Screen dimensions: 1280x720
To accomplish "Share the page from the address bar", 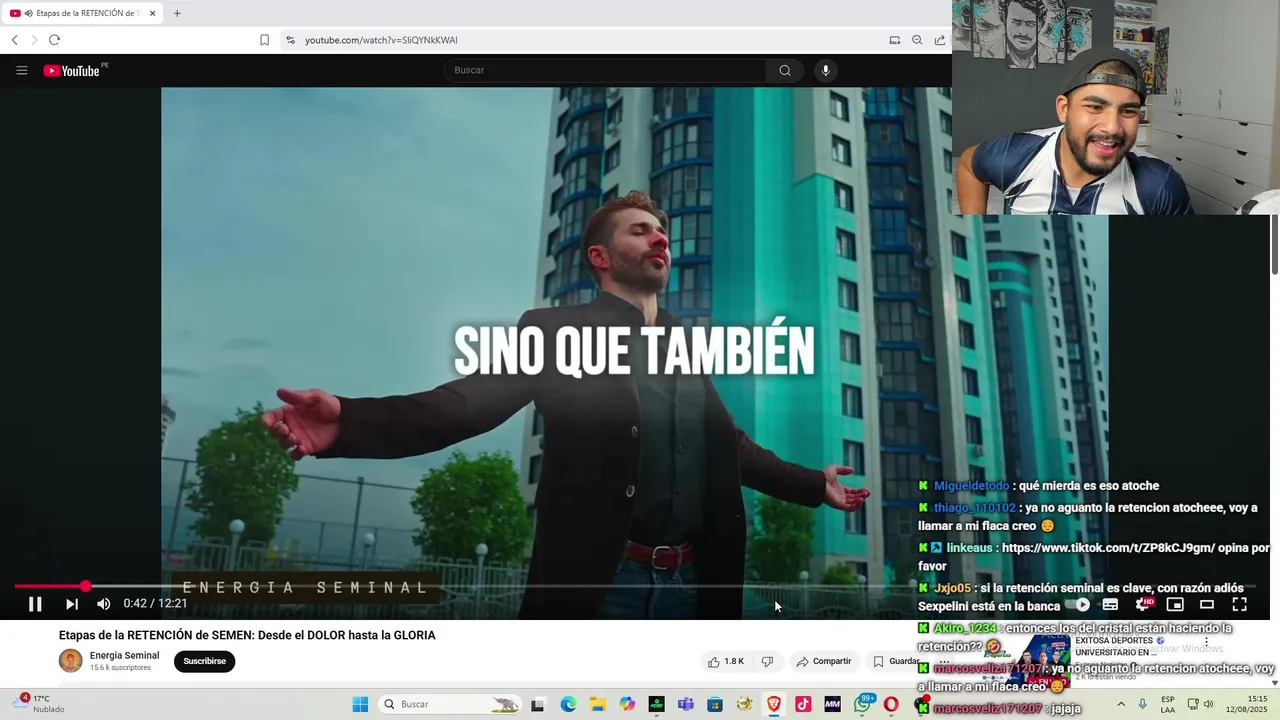I will tap(940, 40).
